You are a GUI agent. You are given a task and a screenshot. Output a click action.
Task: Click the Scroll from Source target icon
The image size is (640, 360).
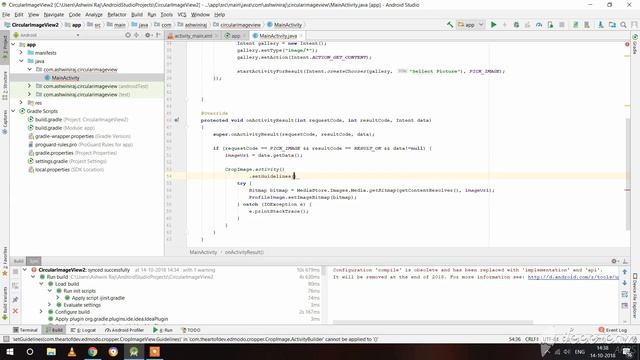(x=128, y=36)
